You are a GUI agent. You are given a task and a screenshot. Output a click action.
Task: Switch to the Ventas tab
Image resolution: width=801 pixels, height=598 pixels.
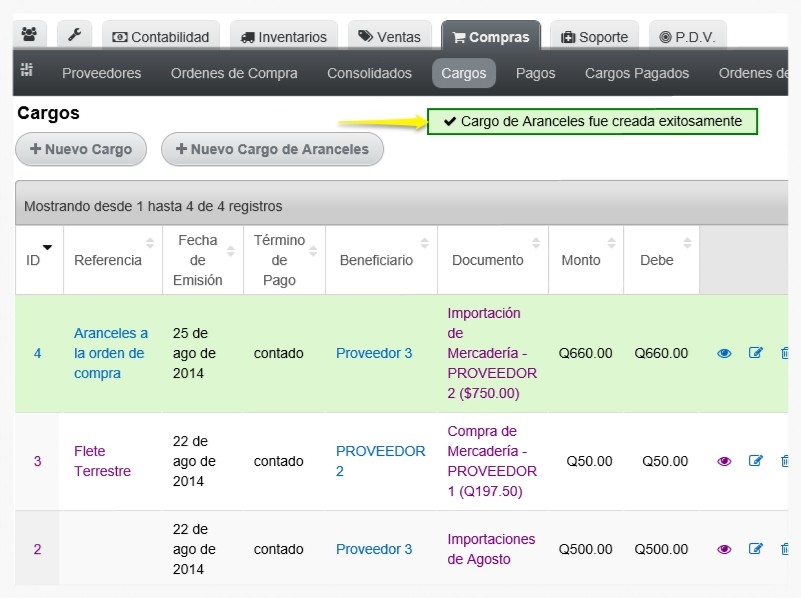[x=390, y=36]
